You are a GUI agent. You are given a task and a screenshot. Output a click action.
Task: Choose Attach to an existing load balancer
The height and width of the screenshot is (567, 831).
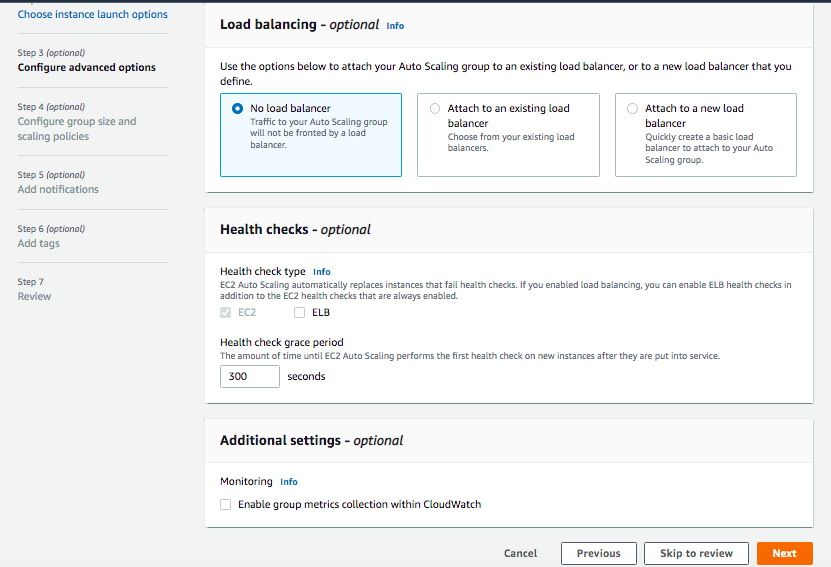(434, 108)
